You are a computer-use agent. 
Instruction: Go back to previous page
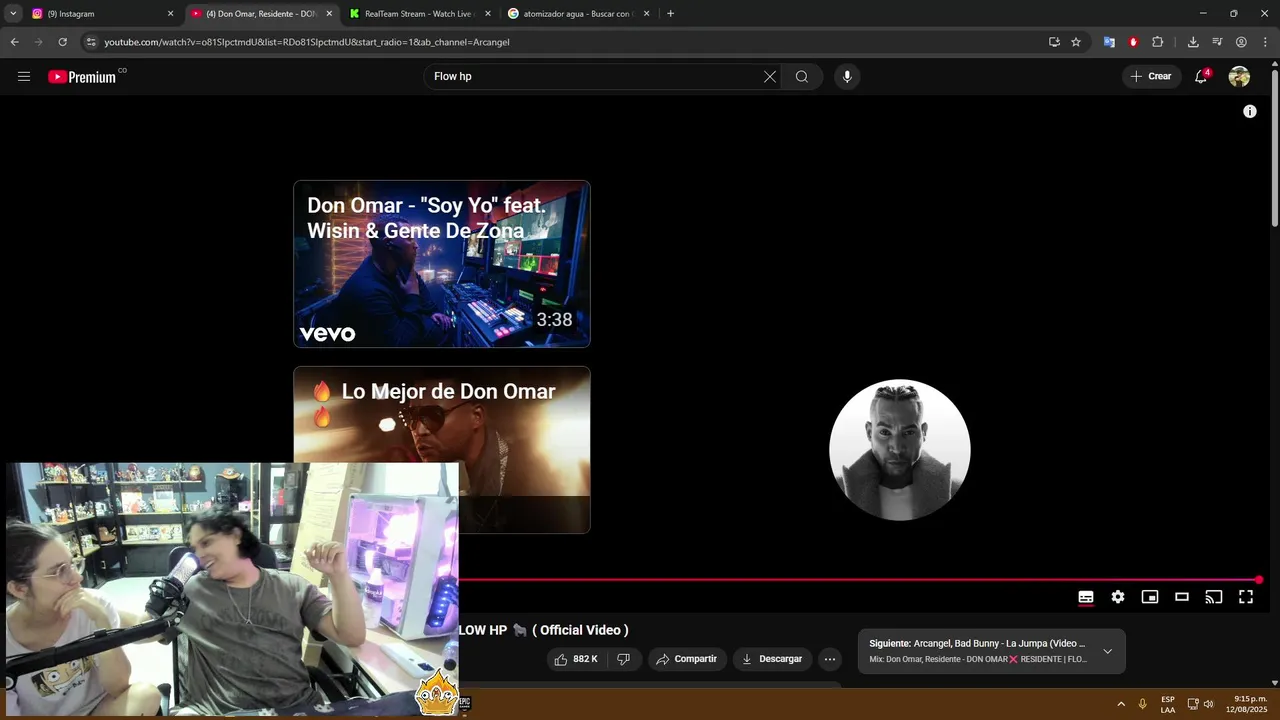(x=14, y=42)
